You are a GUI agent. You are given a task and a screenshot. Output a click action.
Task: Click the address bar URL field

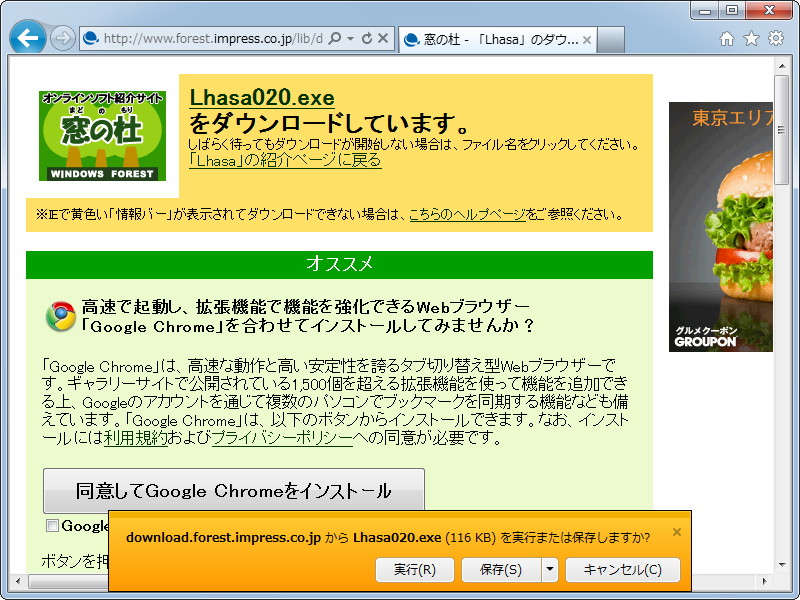click(212, 38)
